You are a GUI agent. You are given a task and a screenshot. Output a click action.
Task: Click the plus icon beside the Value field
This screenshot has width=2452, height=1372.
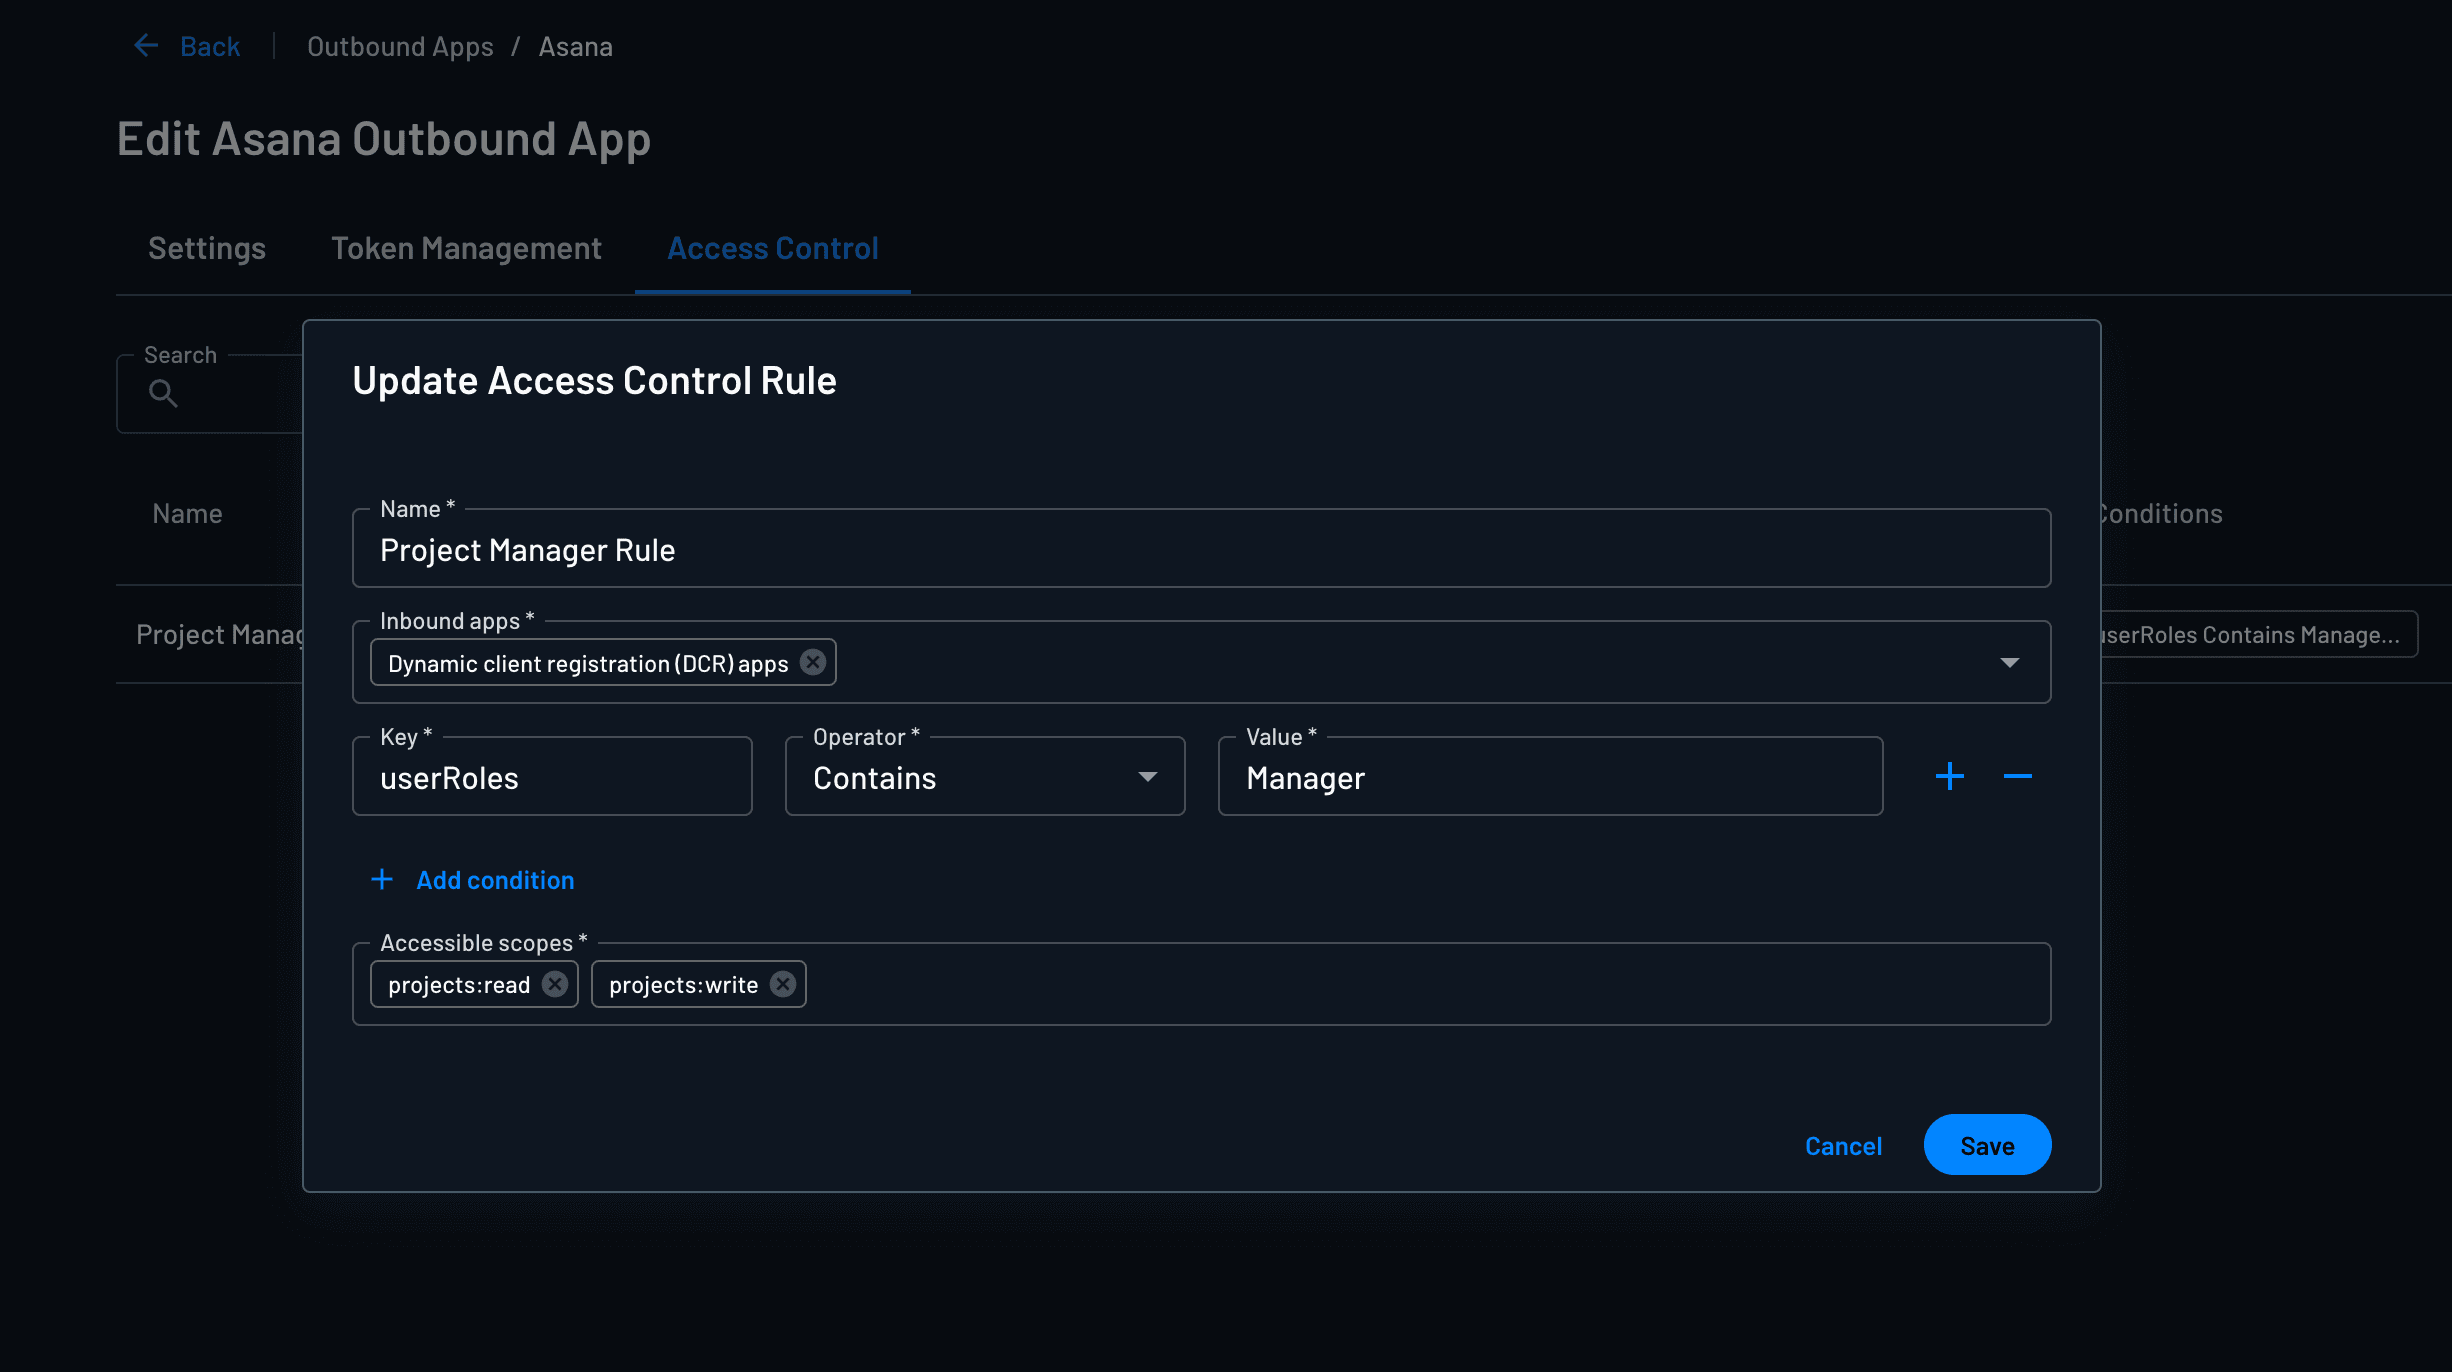click(x=1950, y=776)
